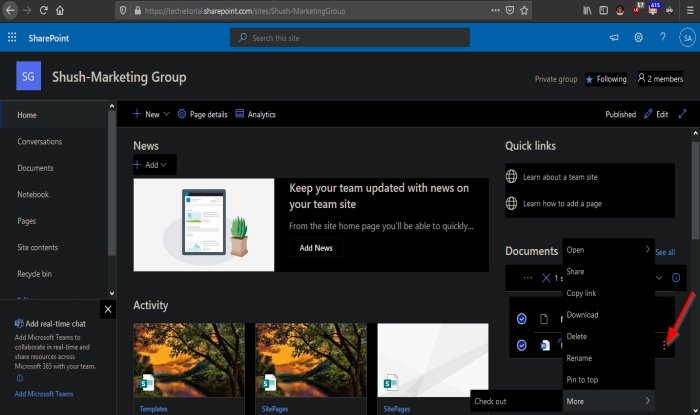The image size is (700, 415).
Task: Open the browser library icon
Action: [x=587, y=10]
